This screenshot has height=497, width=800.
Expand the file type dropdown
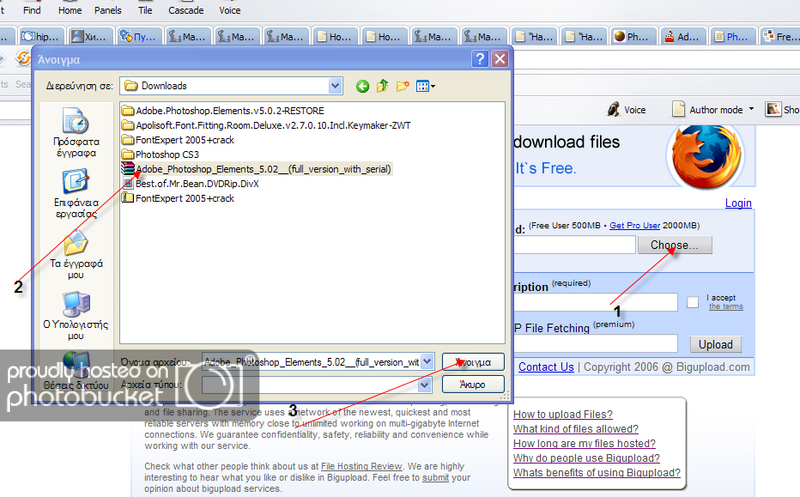427,383
